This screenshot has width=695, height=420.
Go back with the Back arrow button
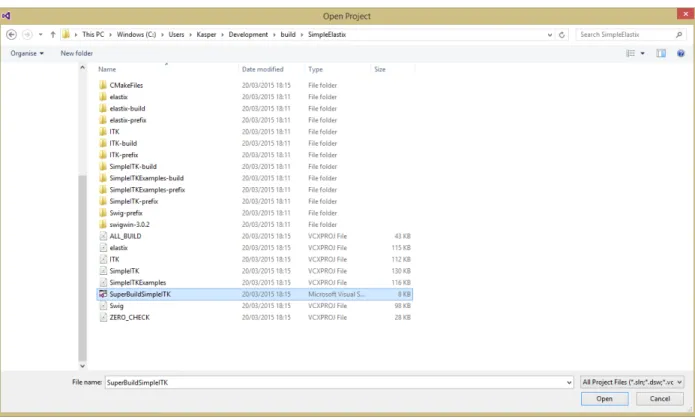click(x=12, y=35)
